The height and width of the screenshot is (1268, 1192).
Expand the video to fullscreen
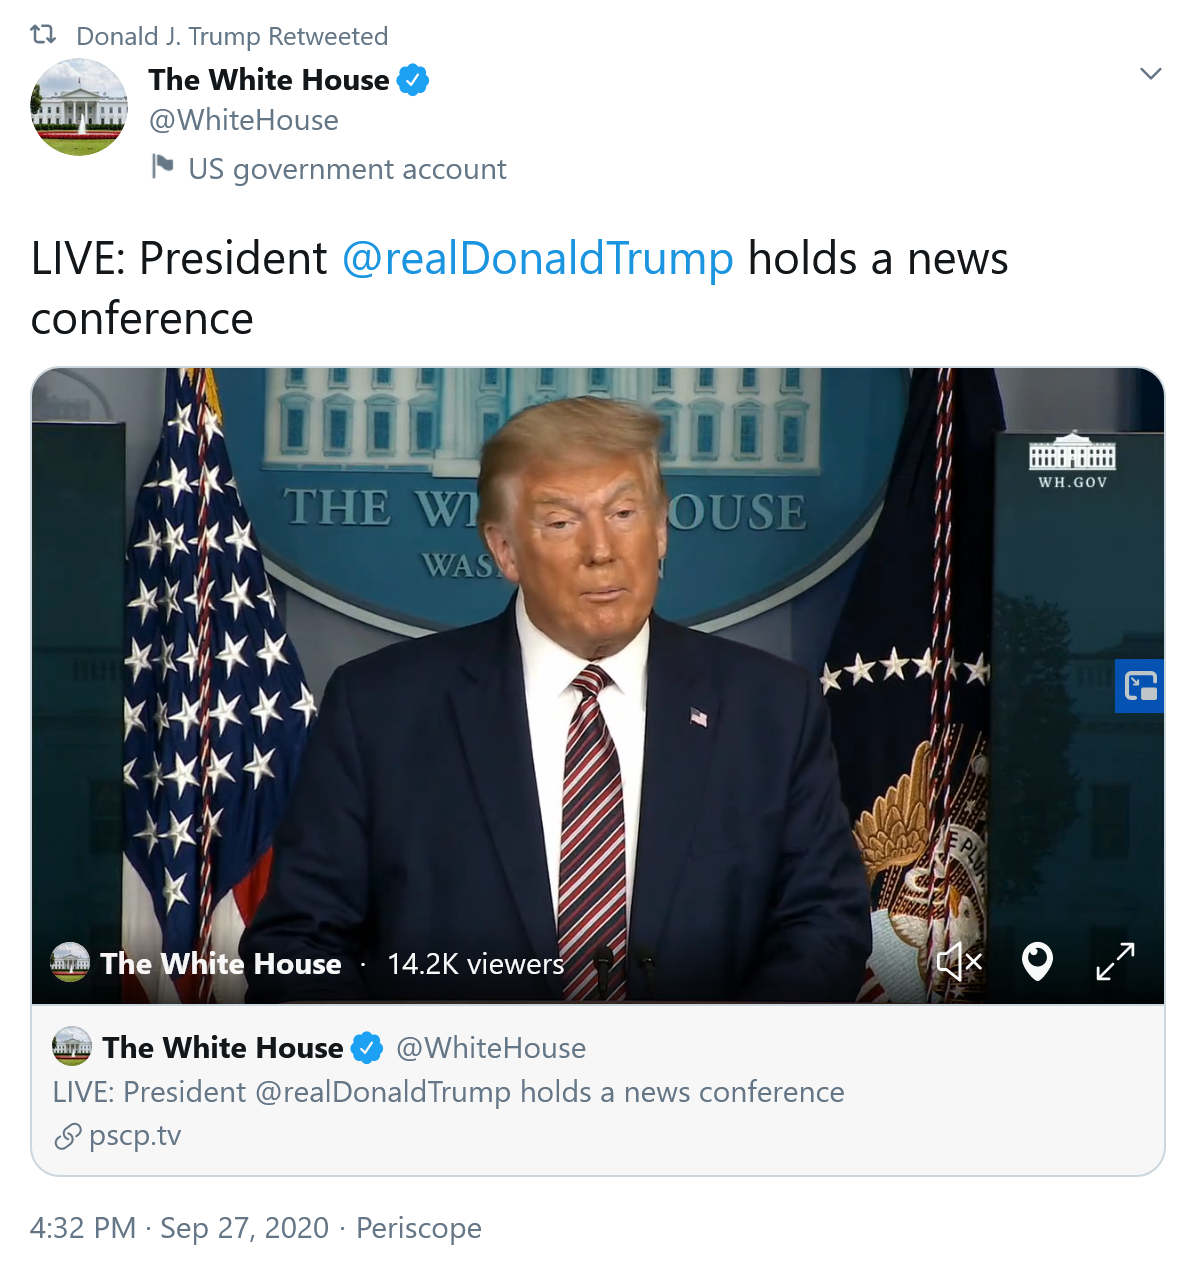click(1115, 962)
